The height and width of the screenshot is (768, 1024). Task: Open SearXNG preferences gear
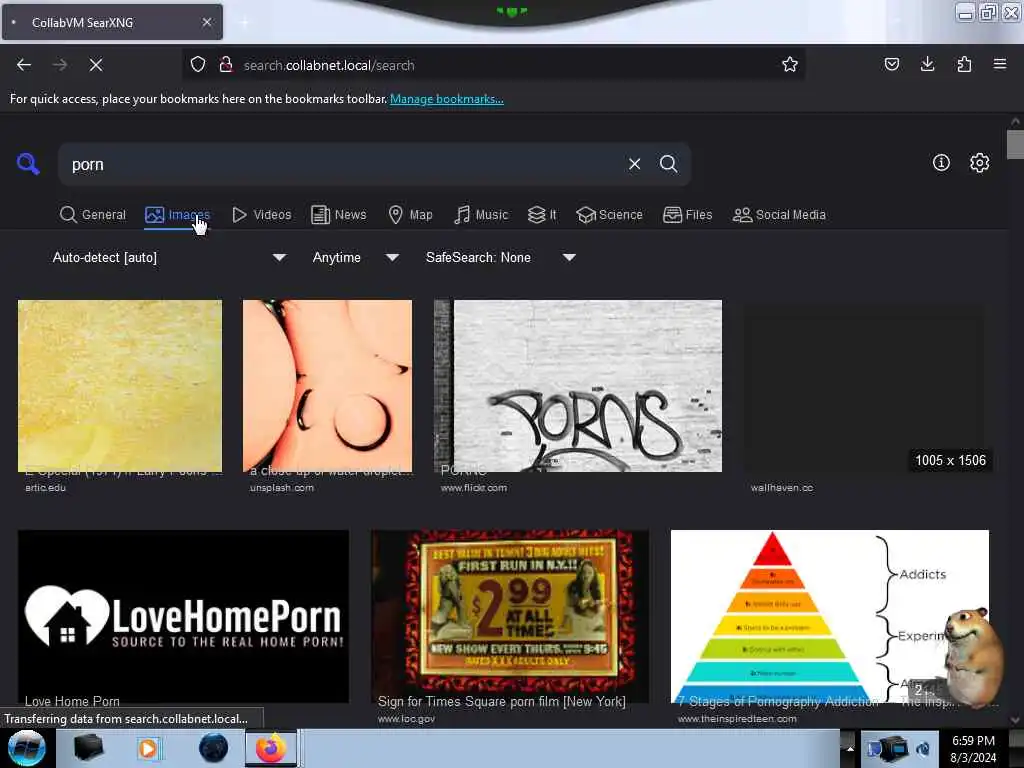pyautogui.click(x=979, y=163)
